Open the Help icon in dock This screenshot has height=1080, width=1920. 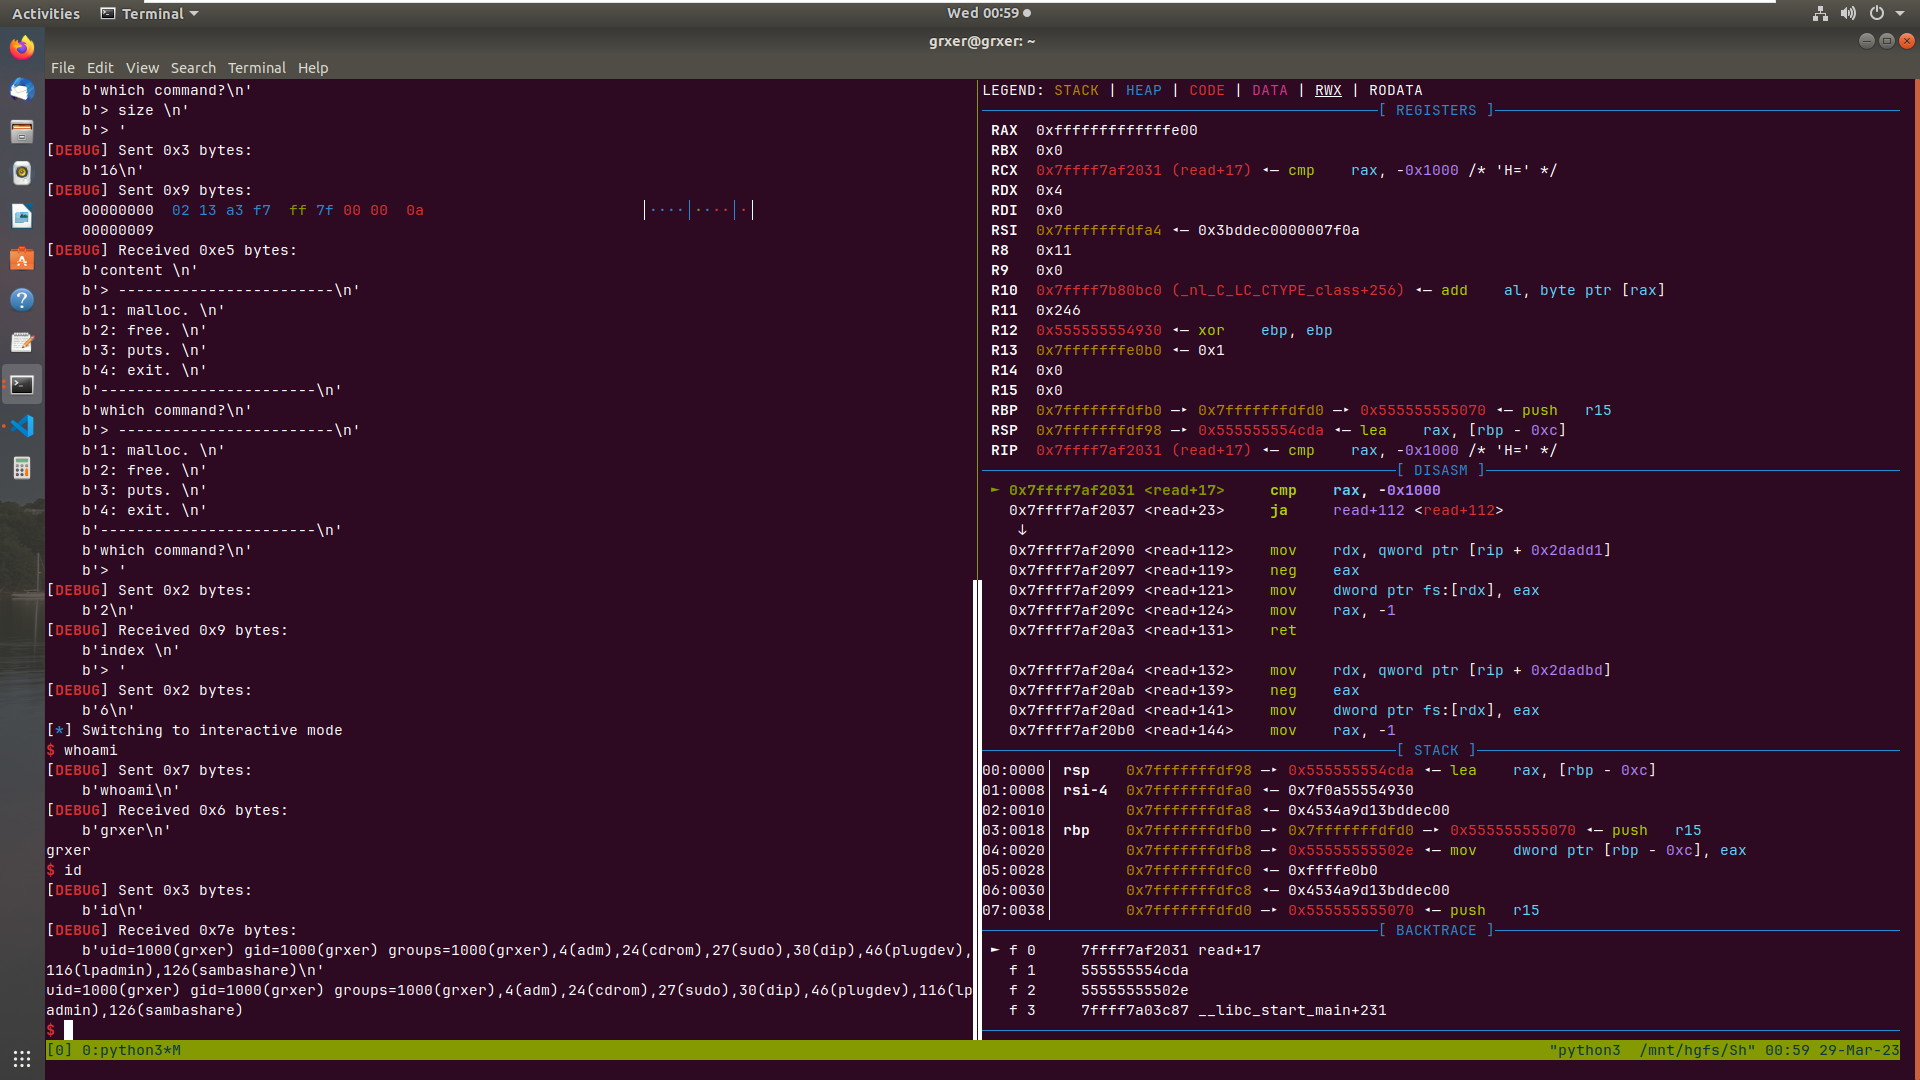tap(22, 300)
